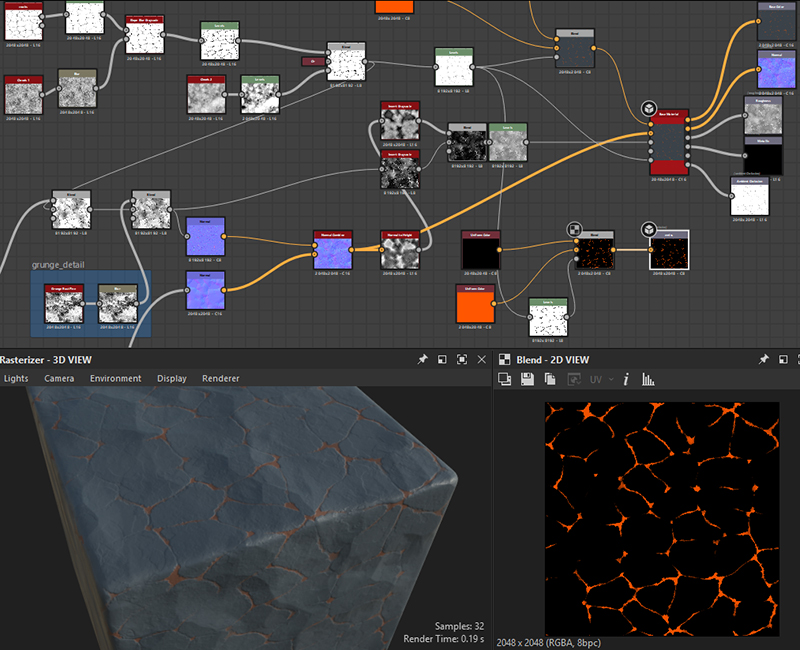This screenshot has height=650, width=800.
Task: Open the UV dropdown in 2D view toolbar
Action: pyautogui.click(x=600, y=379)
